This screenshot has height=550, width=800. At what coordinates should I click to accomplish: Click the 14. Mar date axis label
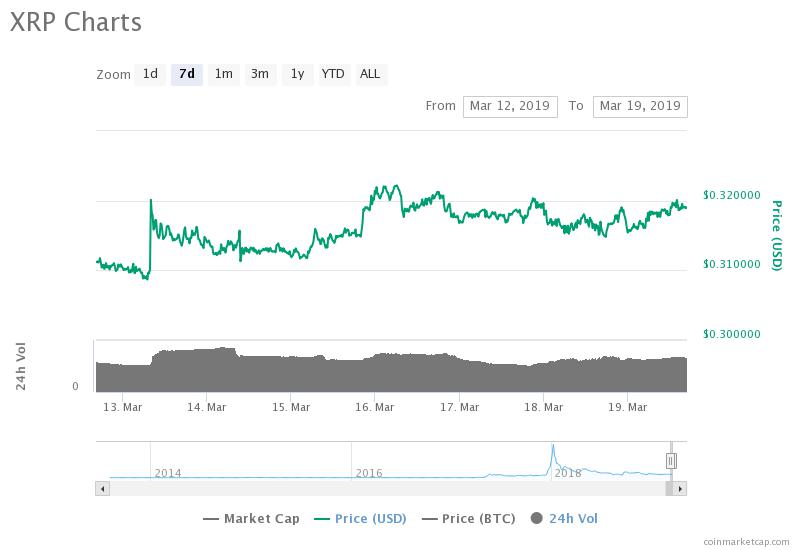point(207,407)
